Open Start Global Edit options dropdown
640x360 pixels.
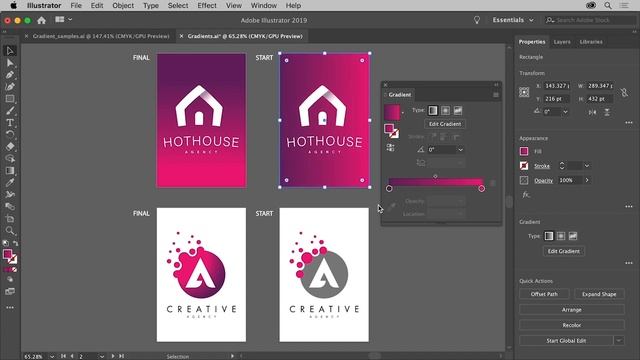click(x=619, y=340)
